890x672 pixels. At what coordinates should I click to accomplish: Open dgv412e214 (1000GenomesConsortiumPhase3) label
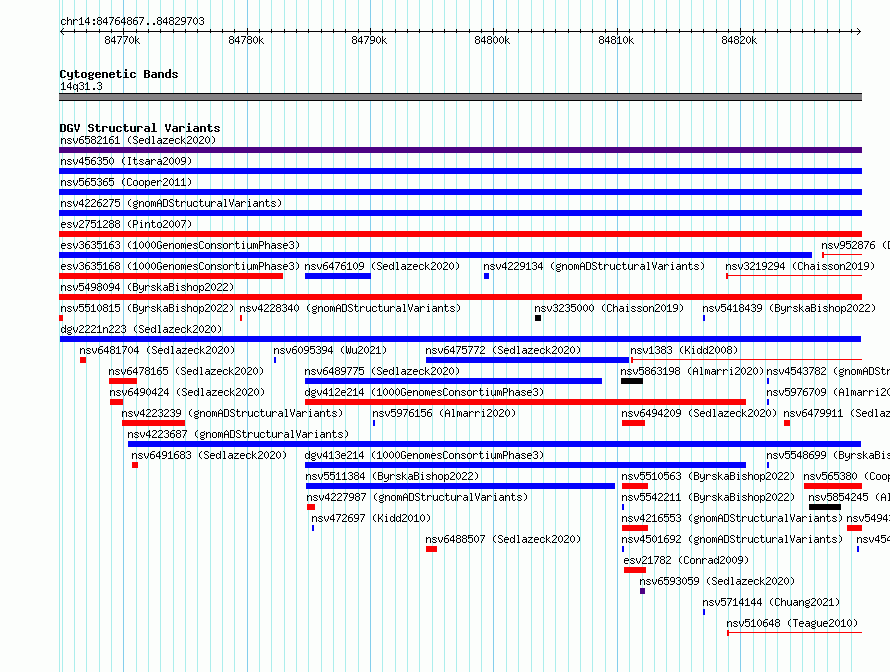click(x=425, y=392)
